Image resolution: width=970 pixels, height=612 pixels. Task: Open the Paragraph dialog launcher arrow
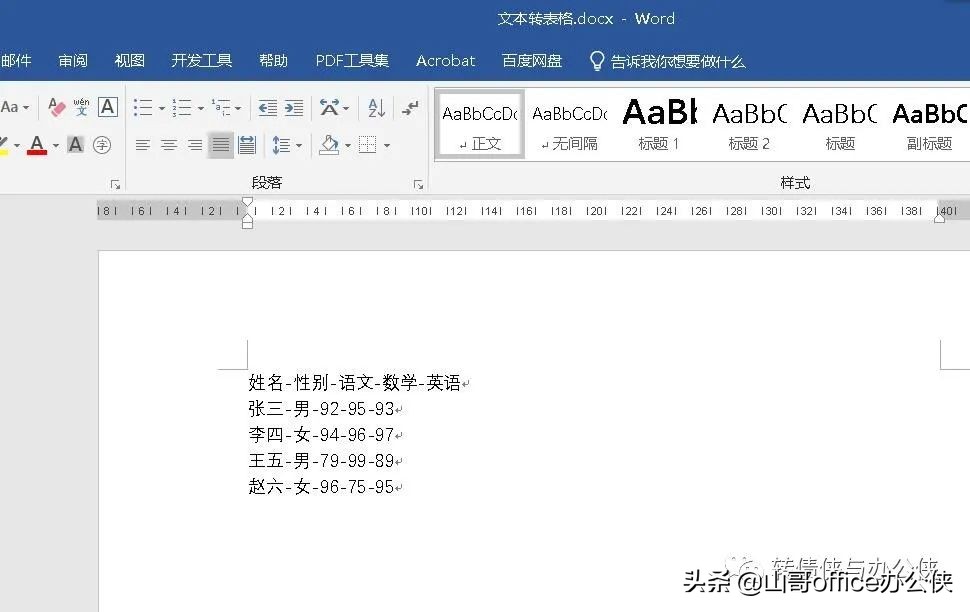pyautogui.click(x=417, y=183)
